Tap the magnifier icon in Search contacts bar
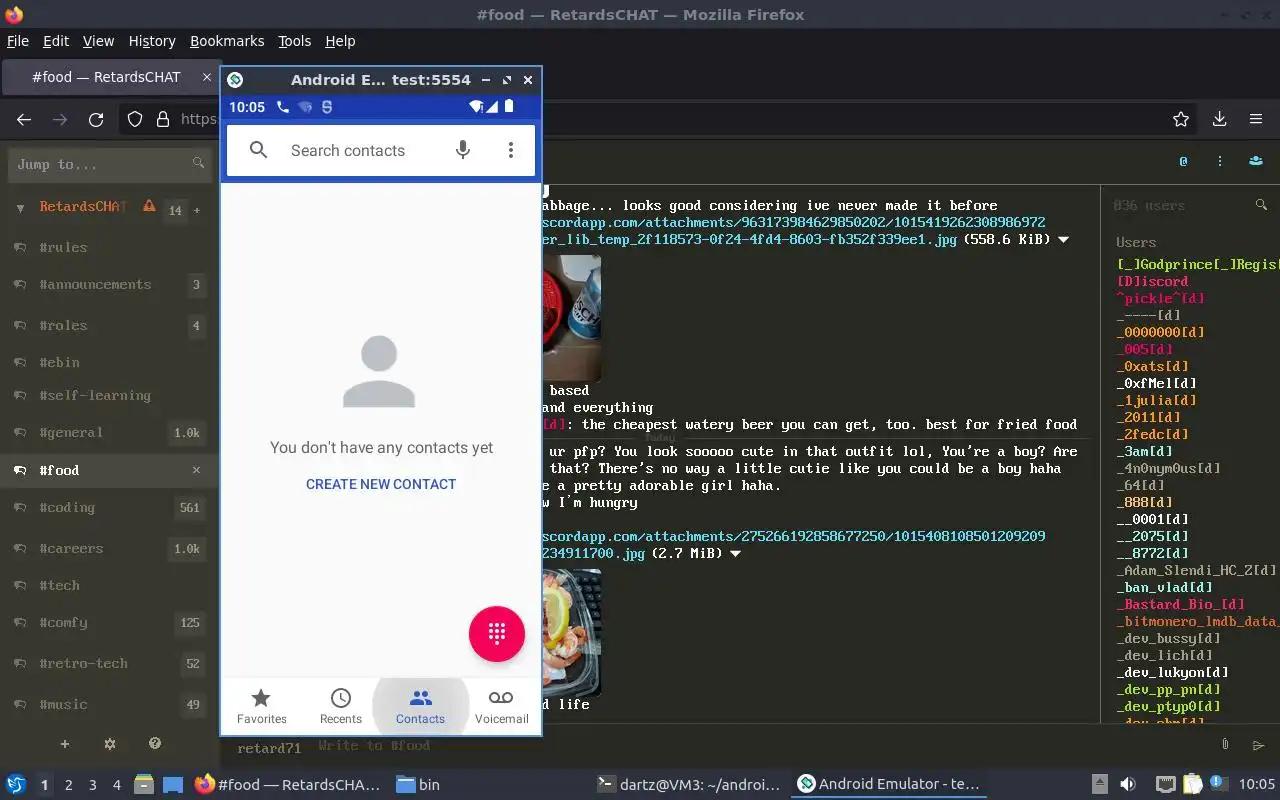Screen dimensions: 1280x800 pyautogui.click(x=258, y=150)
